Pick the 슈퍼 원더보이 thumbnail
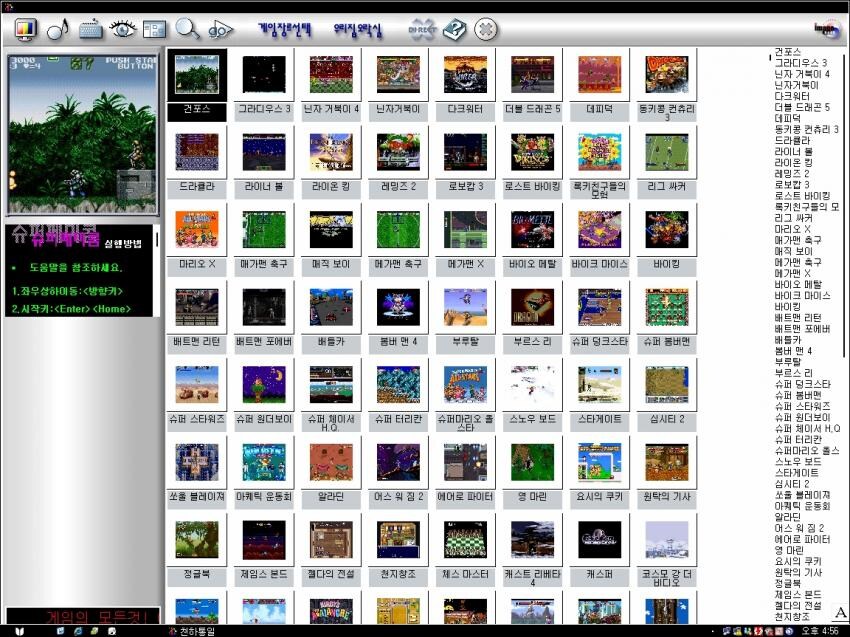850x637 pixels. pos(264,384)
